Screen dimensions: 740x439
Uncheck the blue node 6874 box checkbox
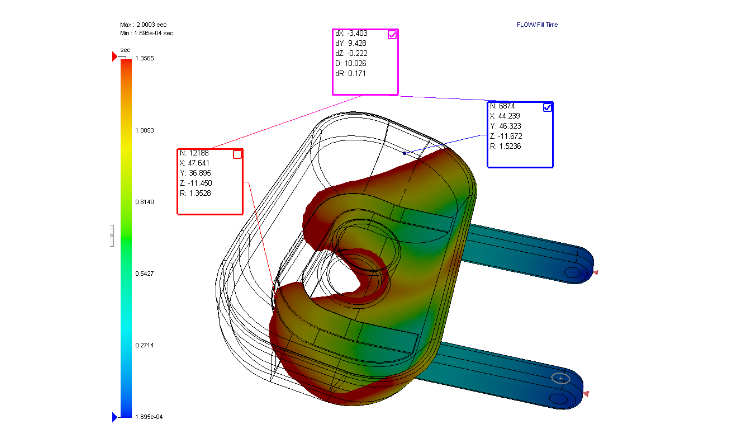pos(547,108)
